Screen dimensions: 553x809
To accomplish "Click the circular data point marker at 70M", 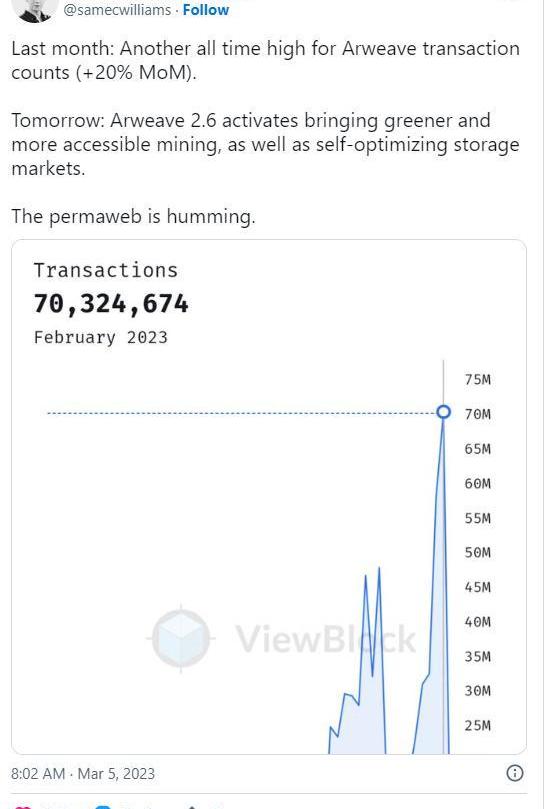I will (443, 412).
